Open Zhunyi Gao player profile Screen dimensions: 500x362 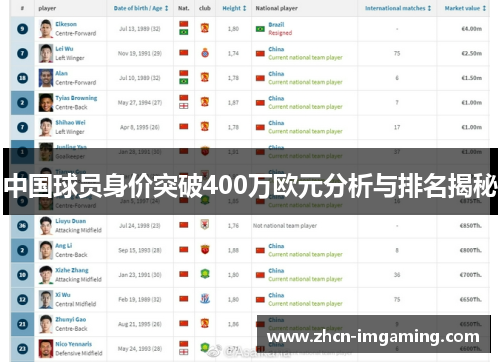point(71,319)
